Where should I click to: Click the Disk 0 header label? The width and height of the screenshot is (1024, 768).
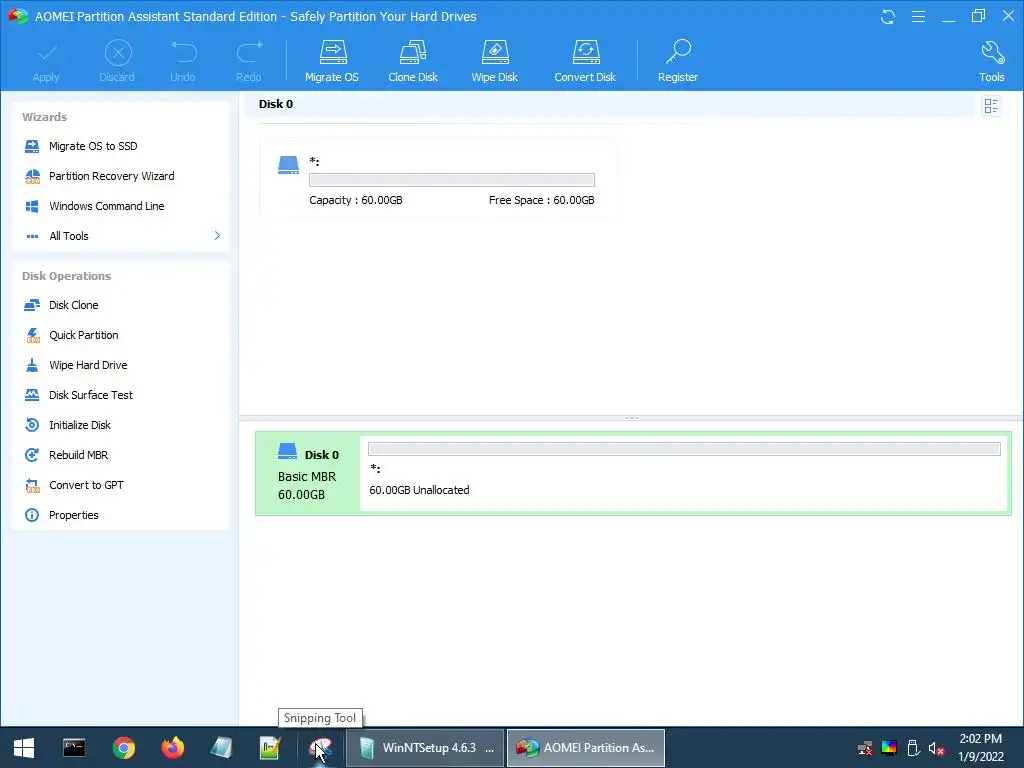coord(276,104)
